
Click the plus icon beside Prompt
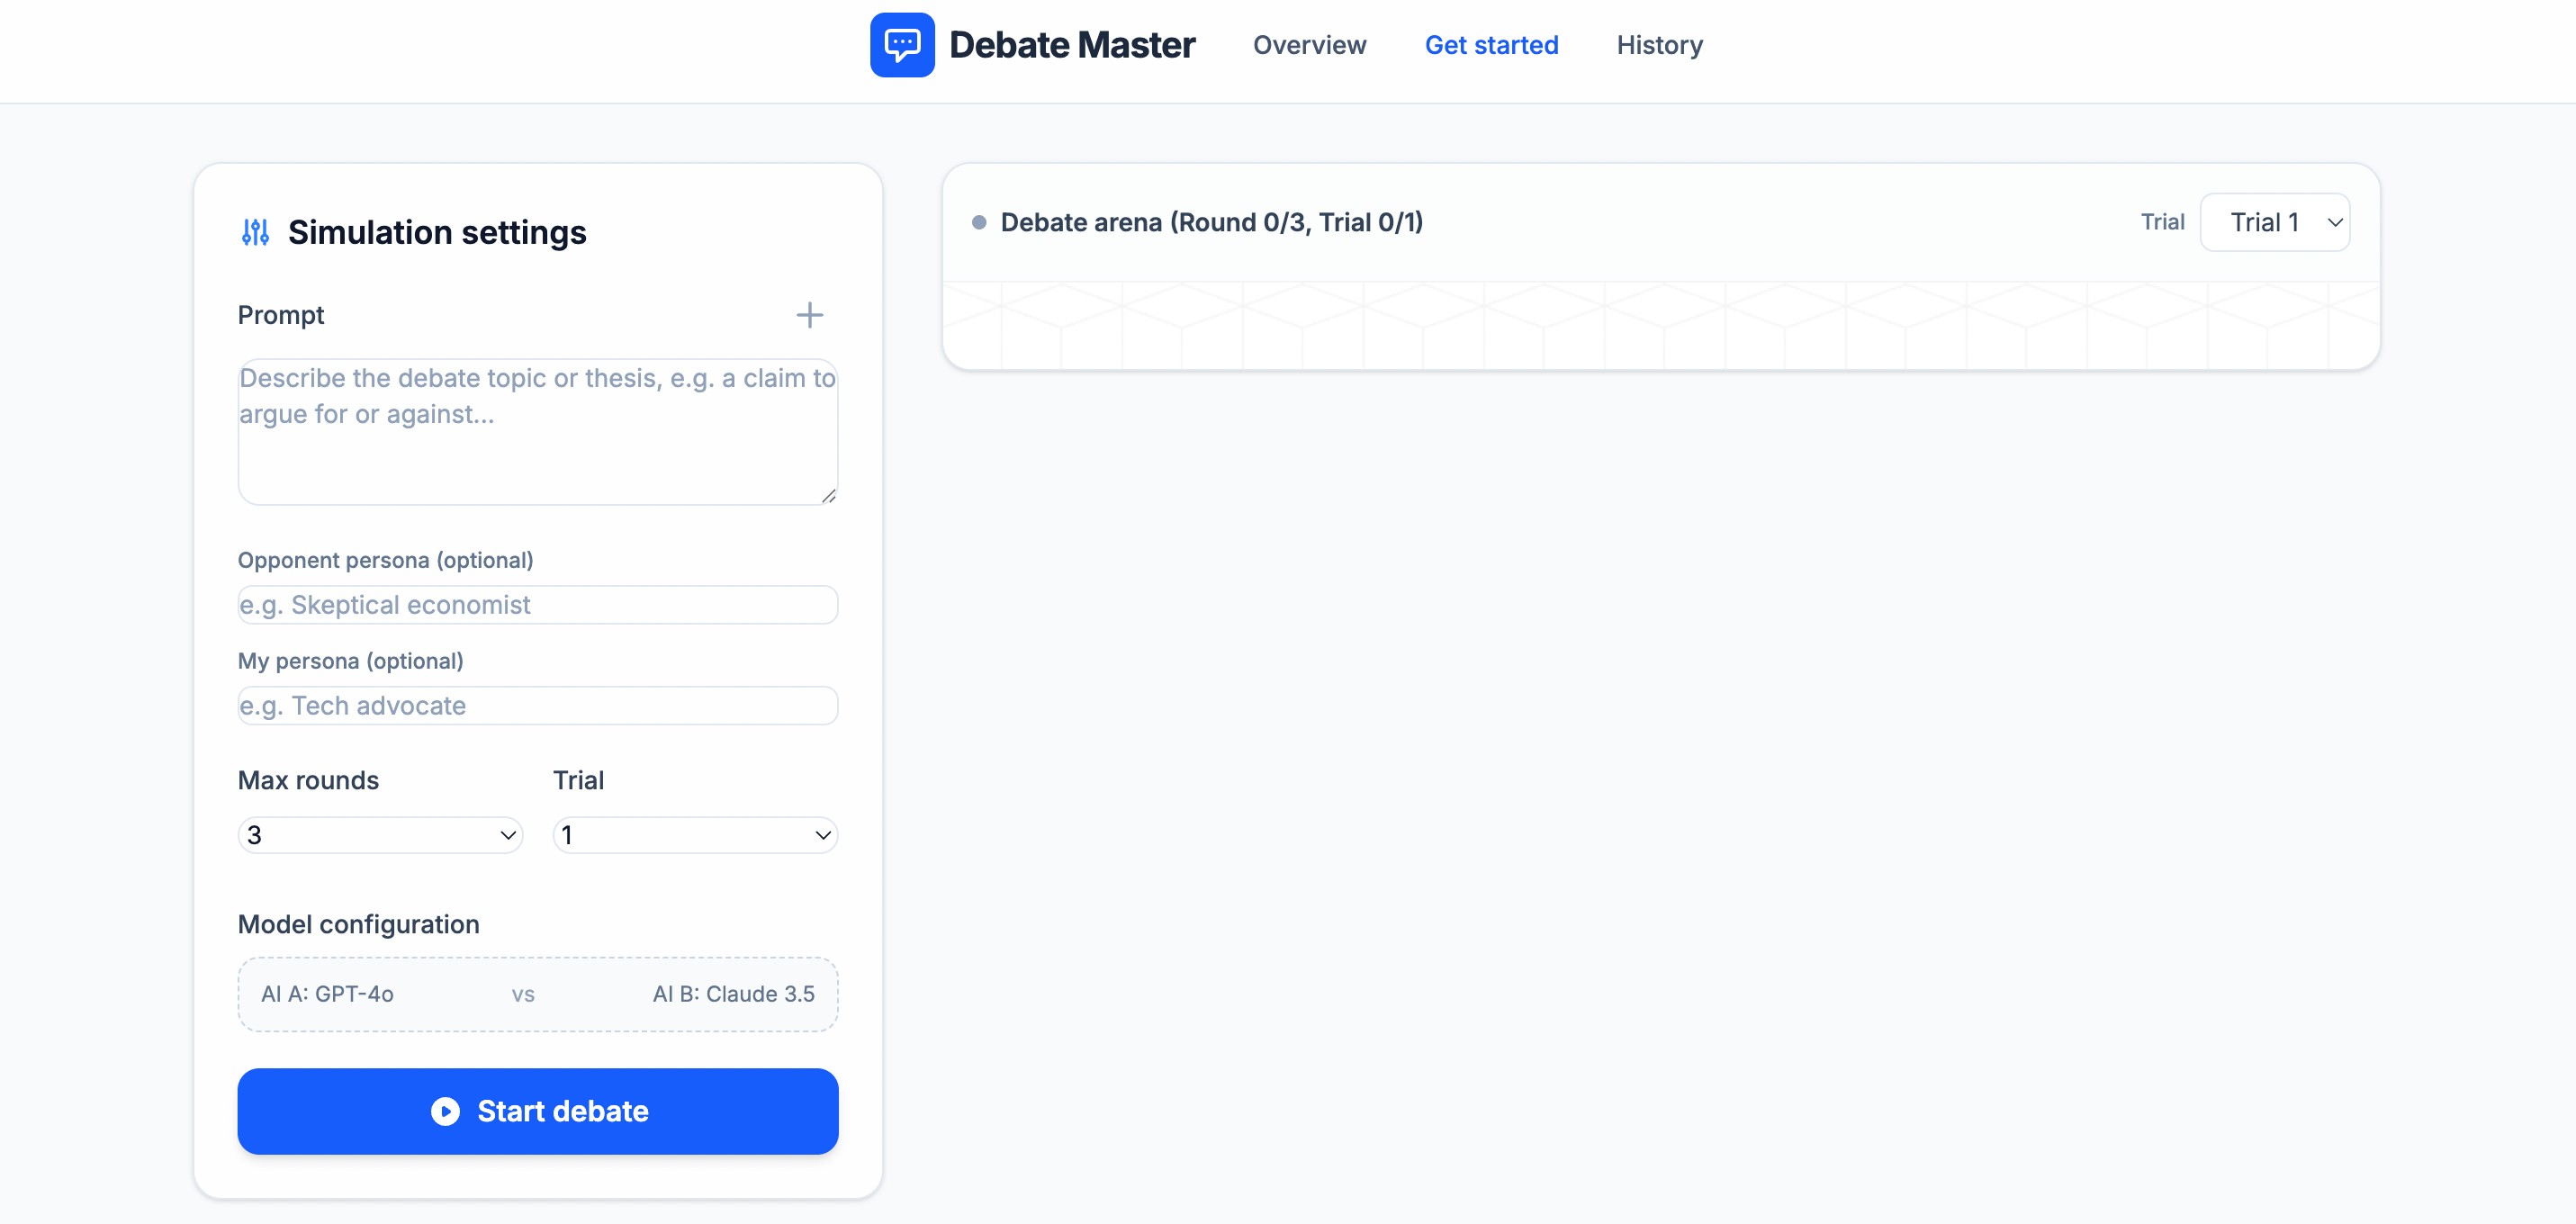click(x=809, y=315)
